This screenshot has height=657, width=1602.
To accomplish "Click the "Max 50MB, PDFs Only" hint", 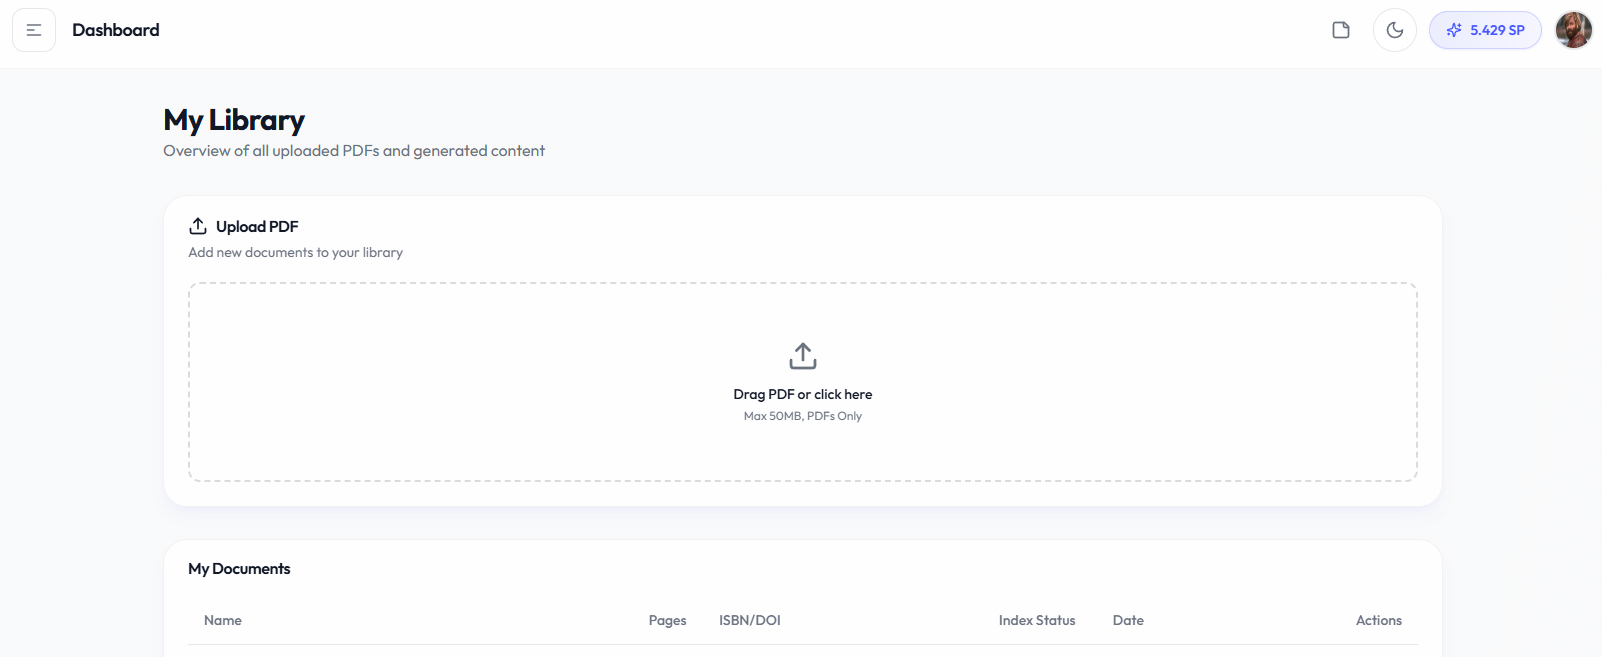I will coord(803,416).
